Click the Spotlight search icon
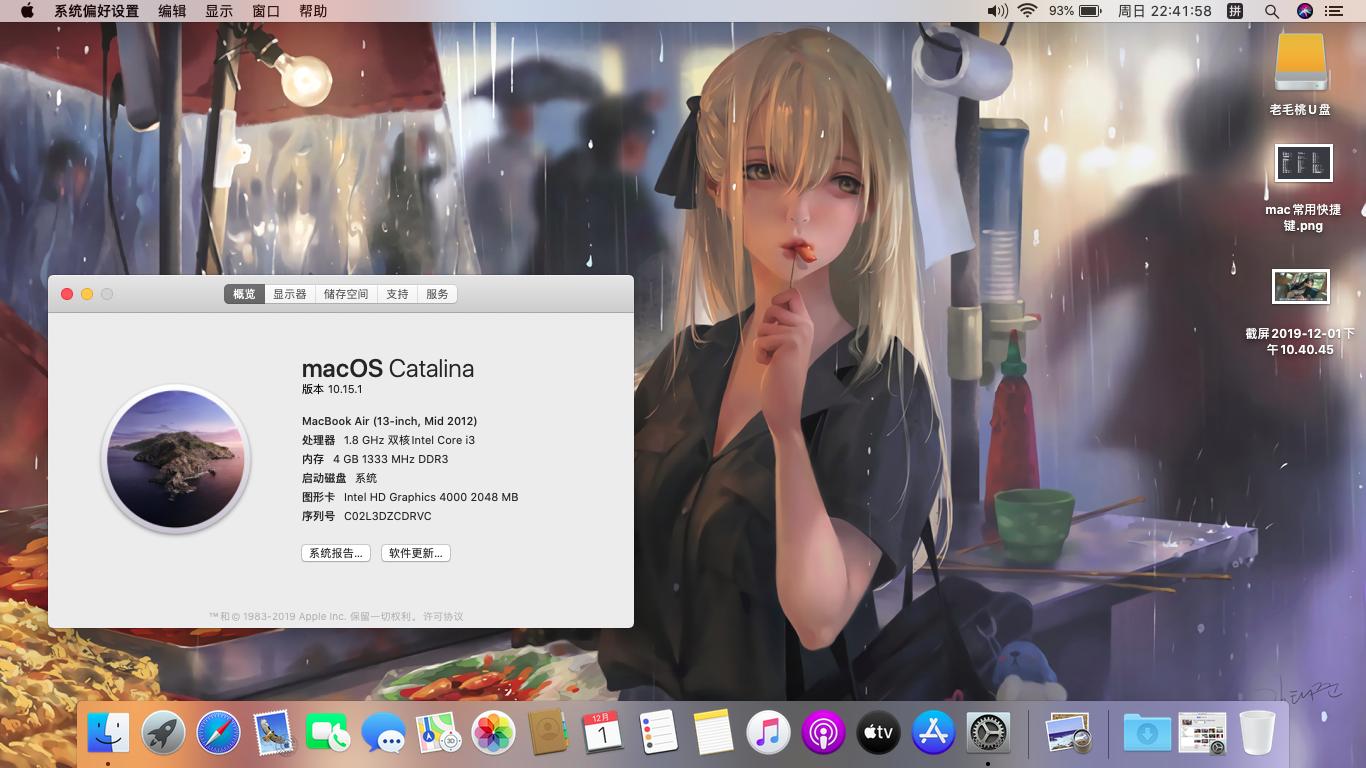1366x768 pixels. [1271, 11]
